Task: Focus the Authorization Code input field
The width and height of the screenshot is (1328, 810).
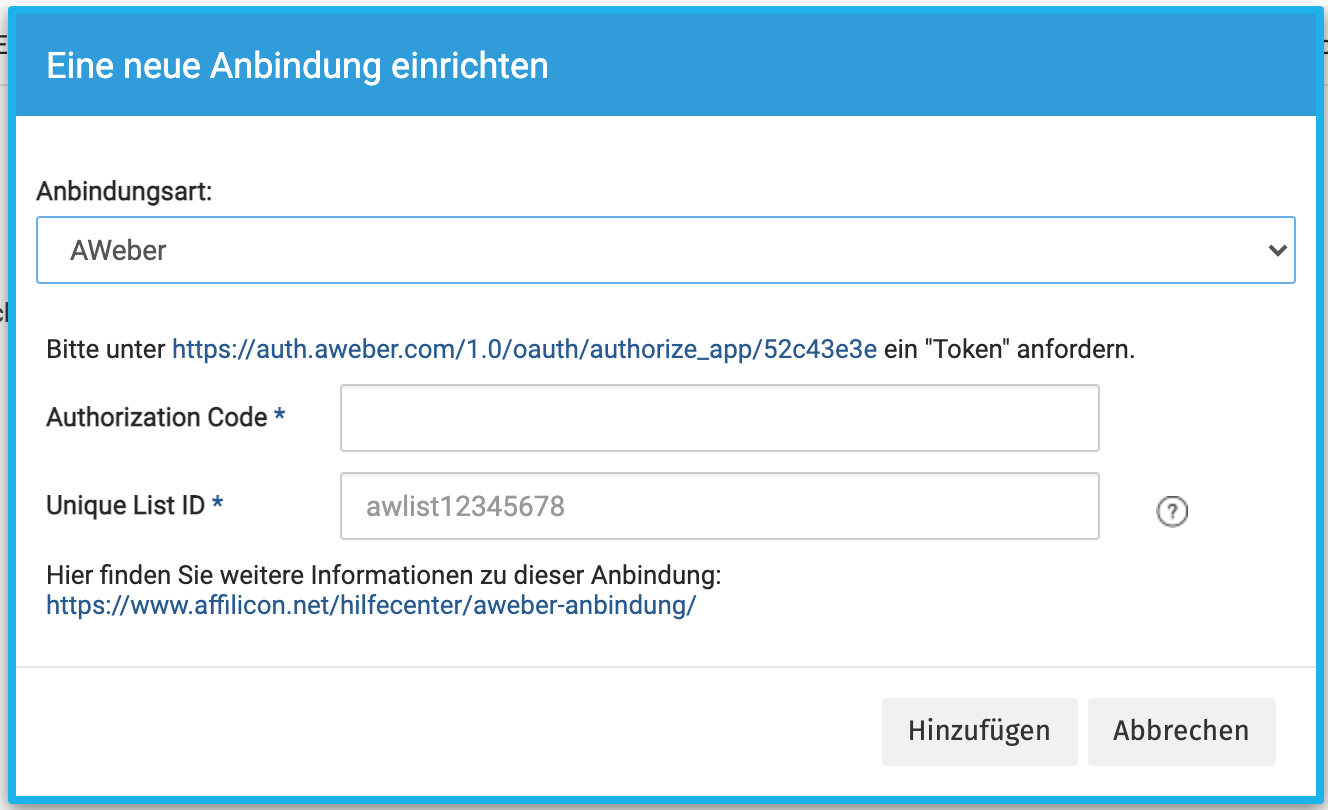Action: pos(720,418)
